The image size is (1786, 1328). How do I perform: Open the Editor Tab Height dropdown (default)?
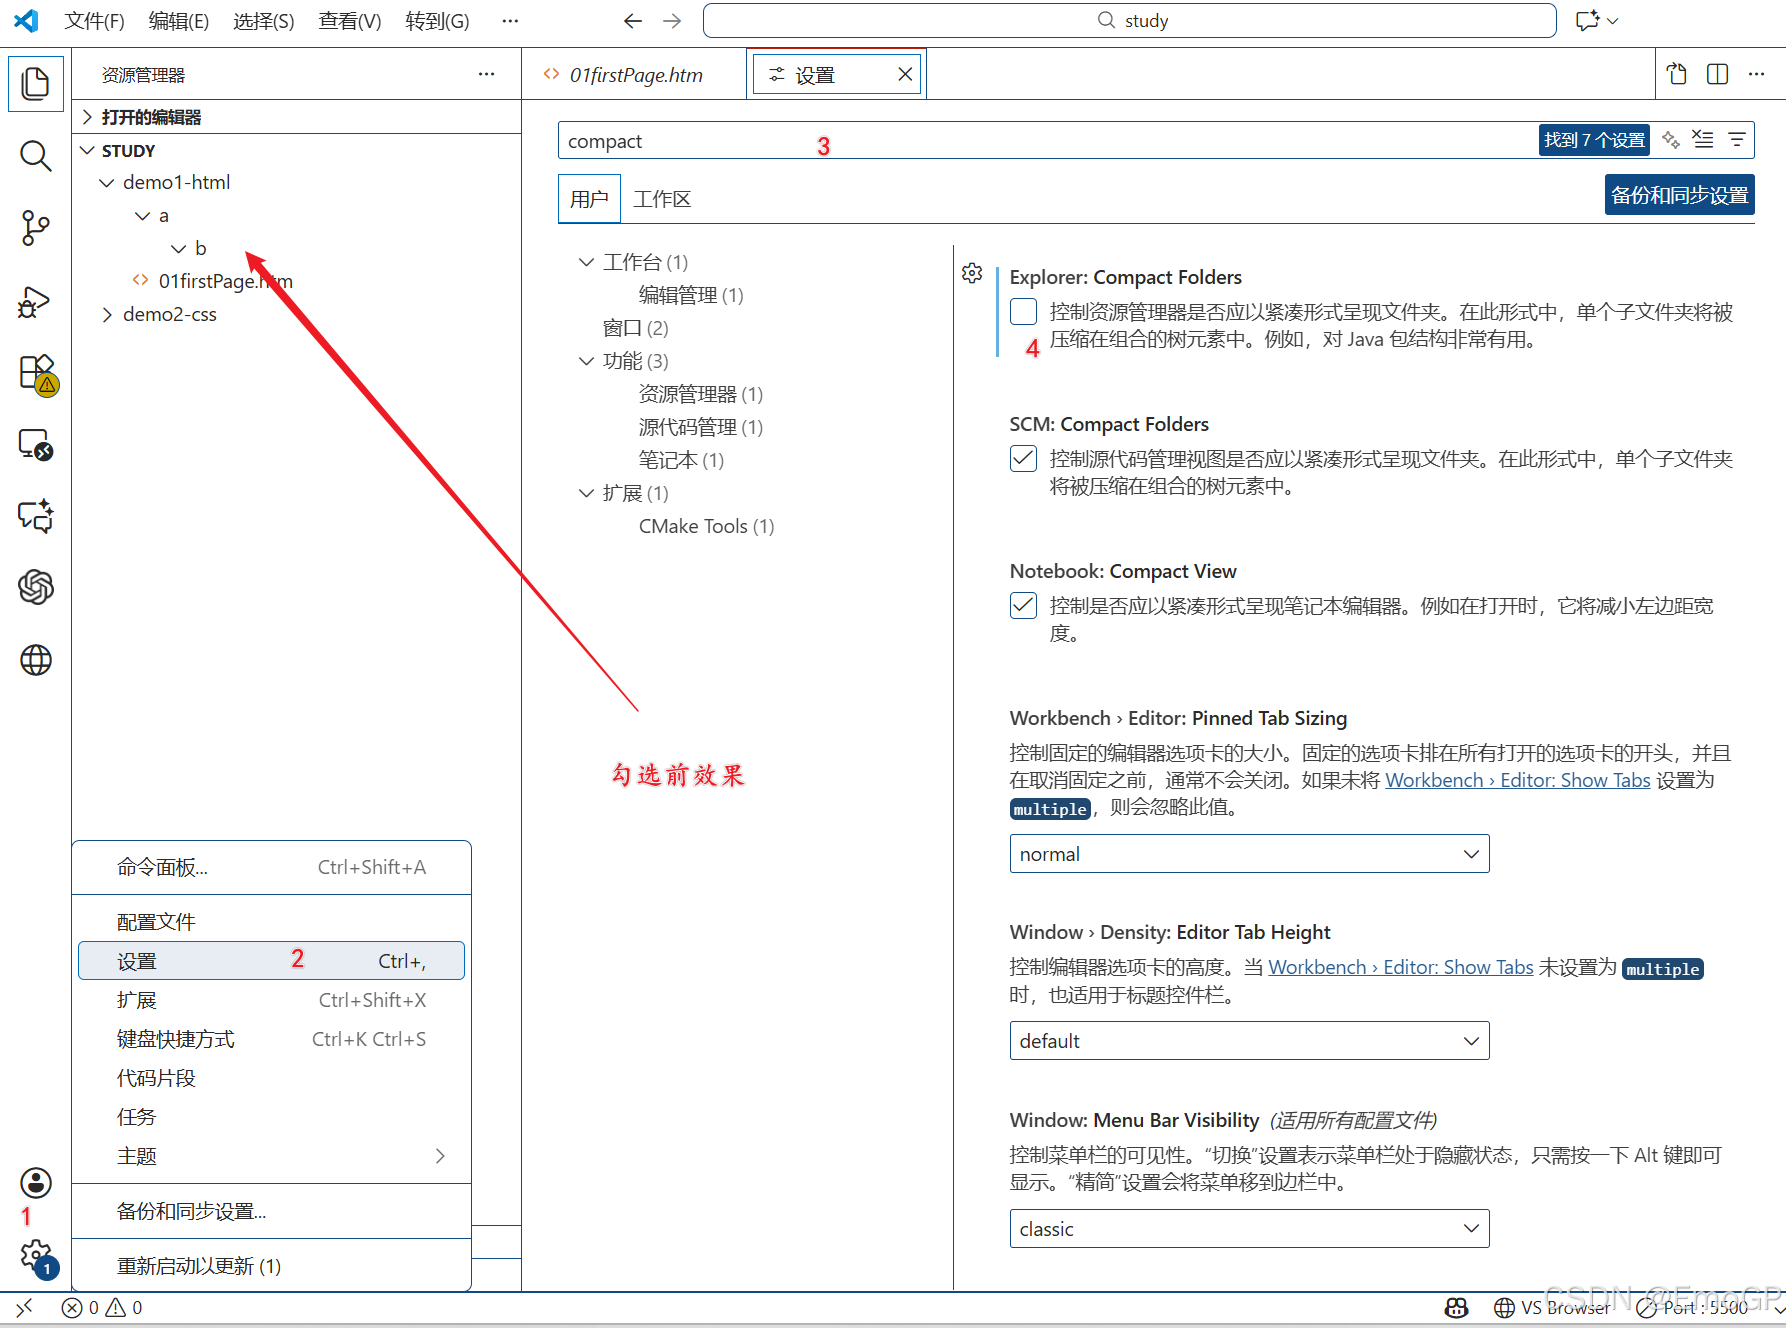pos(1249,1041)
